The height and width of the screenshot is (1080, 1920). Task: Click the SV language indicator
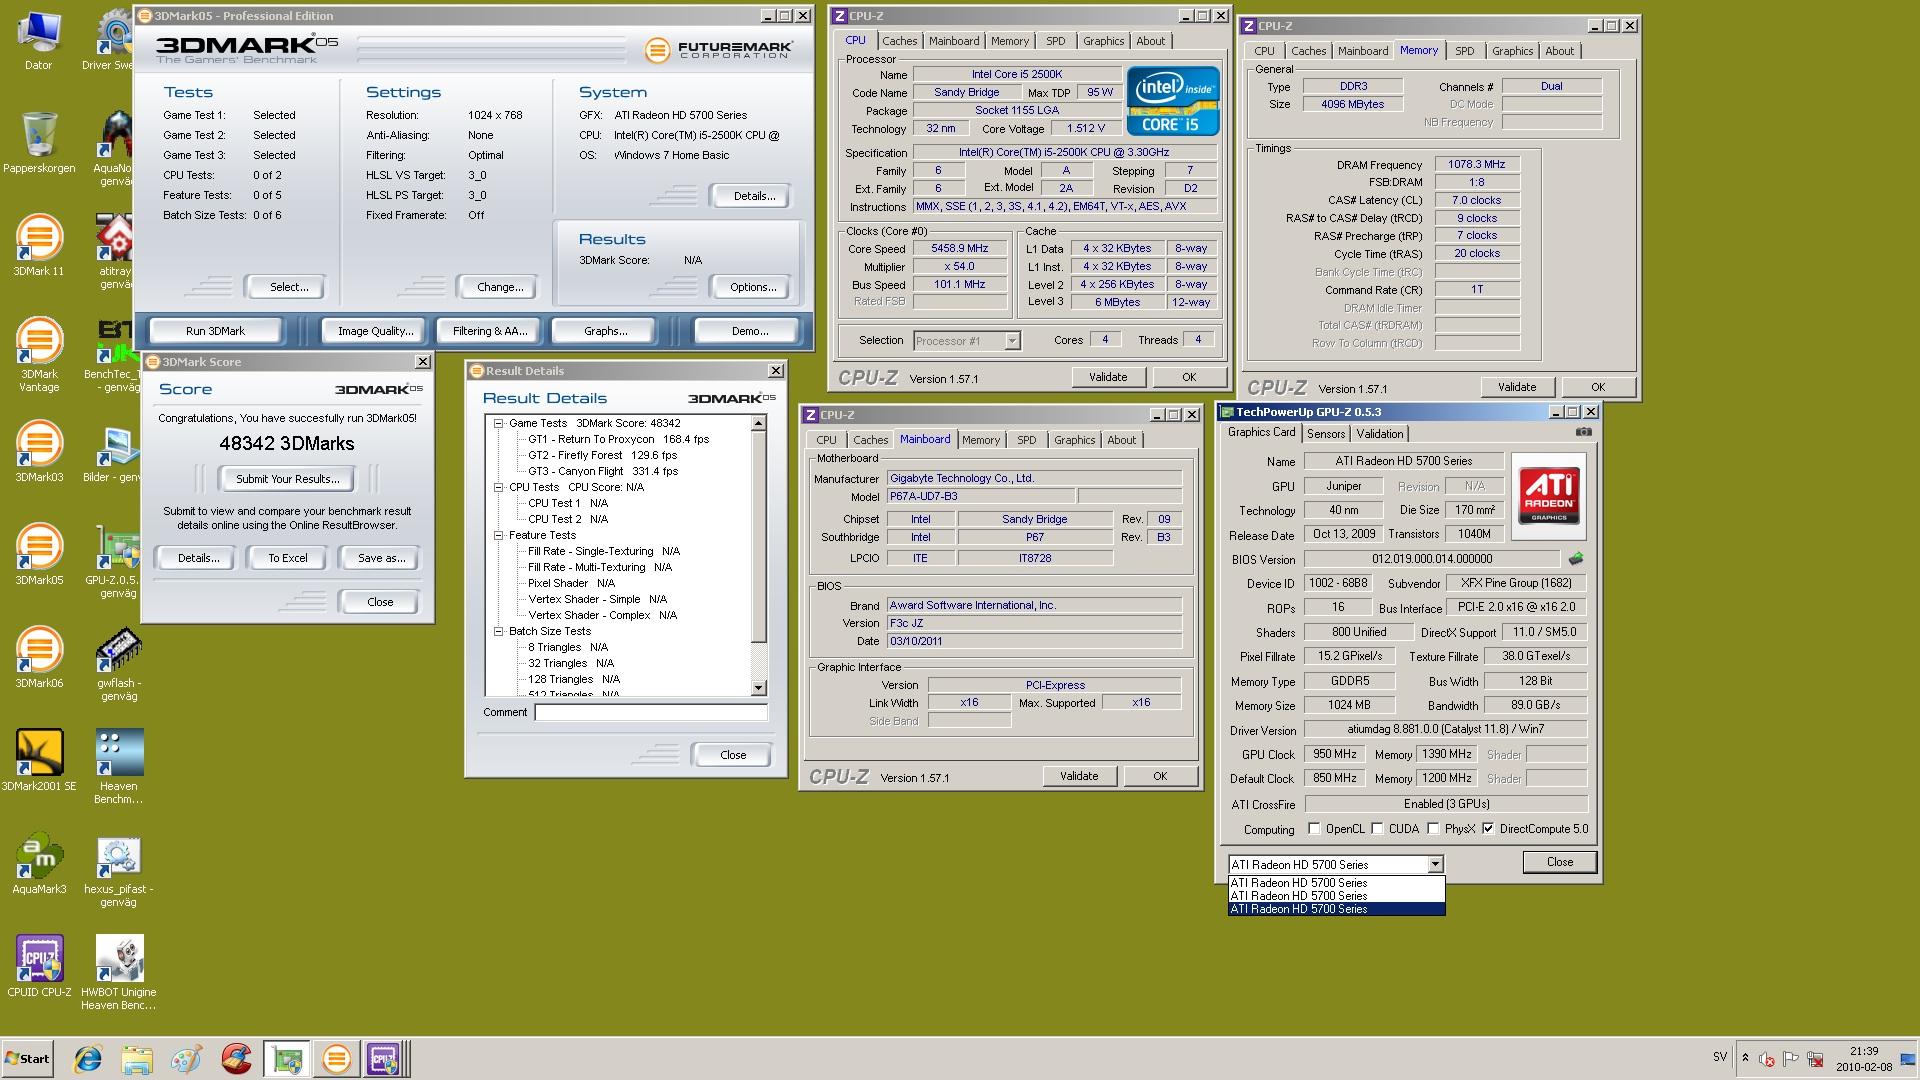point(1719,1057)
